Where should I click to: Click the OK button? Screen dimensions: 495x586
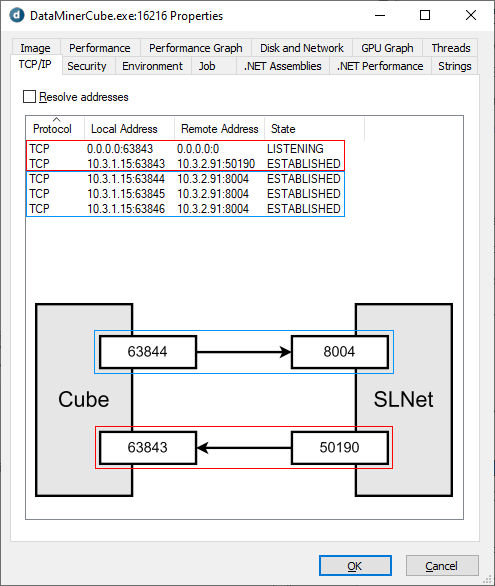click(355, 566)
